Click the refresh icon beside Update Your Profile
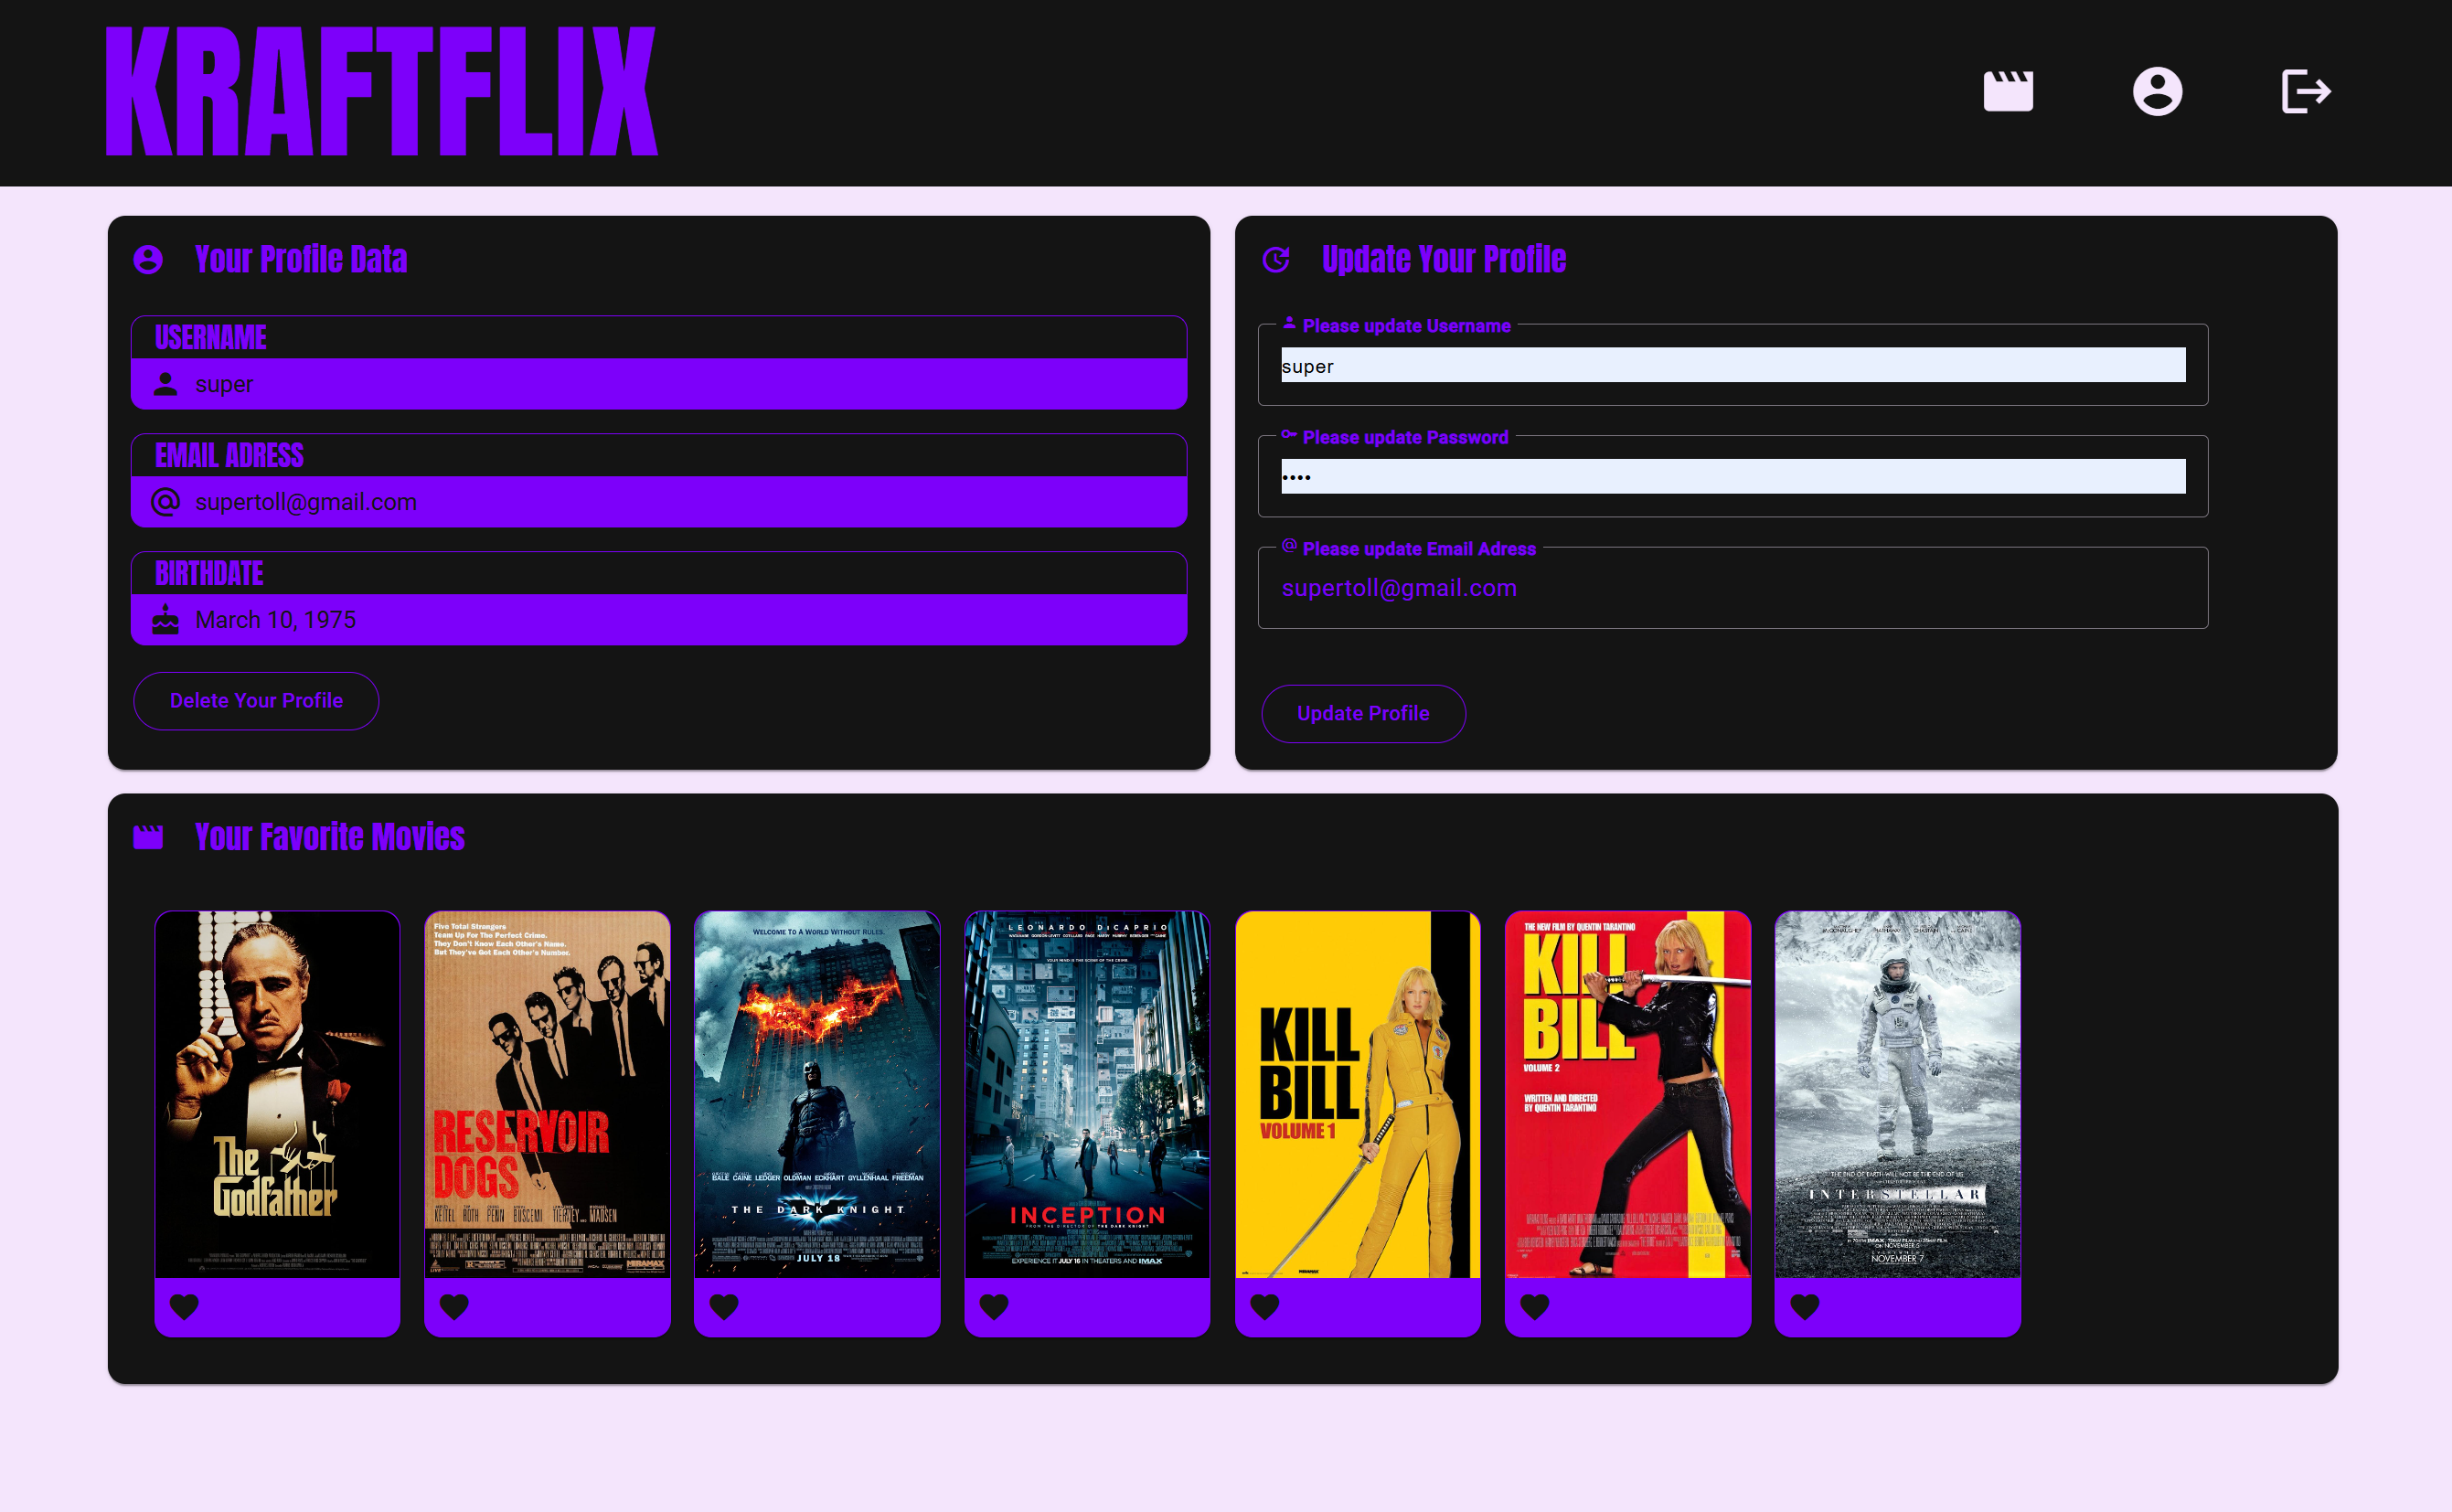Screen dimensions: 2452x1512 click(x=1276, y=260)
